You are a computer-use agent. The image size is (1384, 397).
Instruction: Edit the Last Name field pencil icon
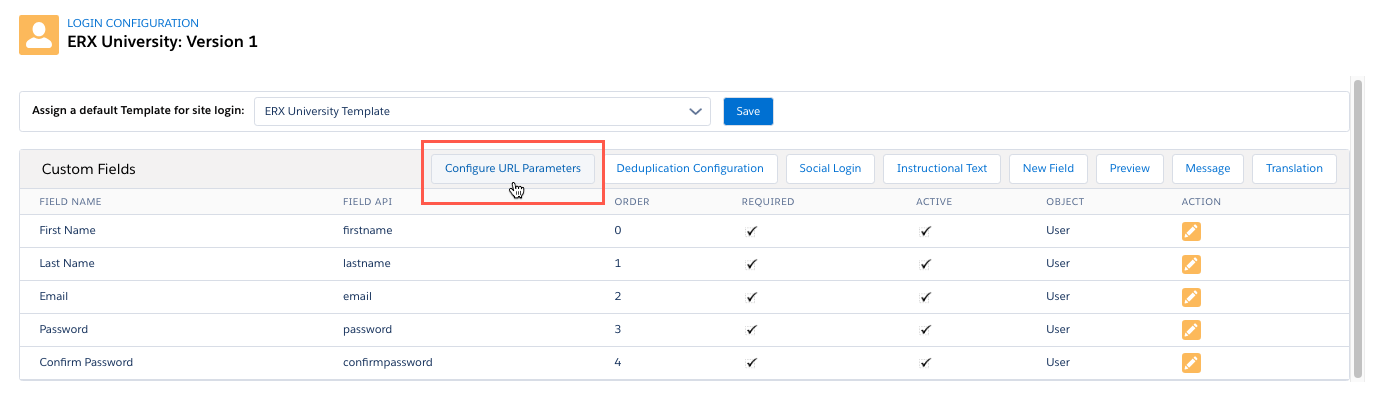(1191, 264)
